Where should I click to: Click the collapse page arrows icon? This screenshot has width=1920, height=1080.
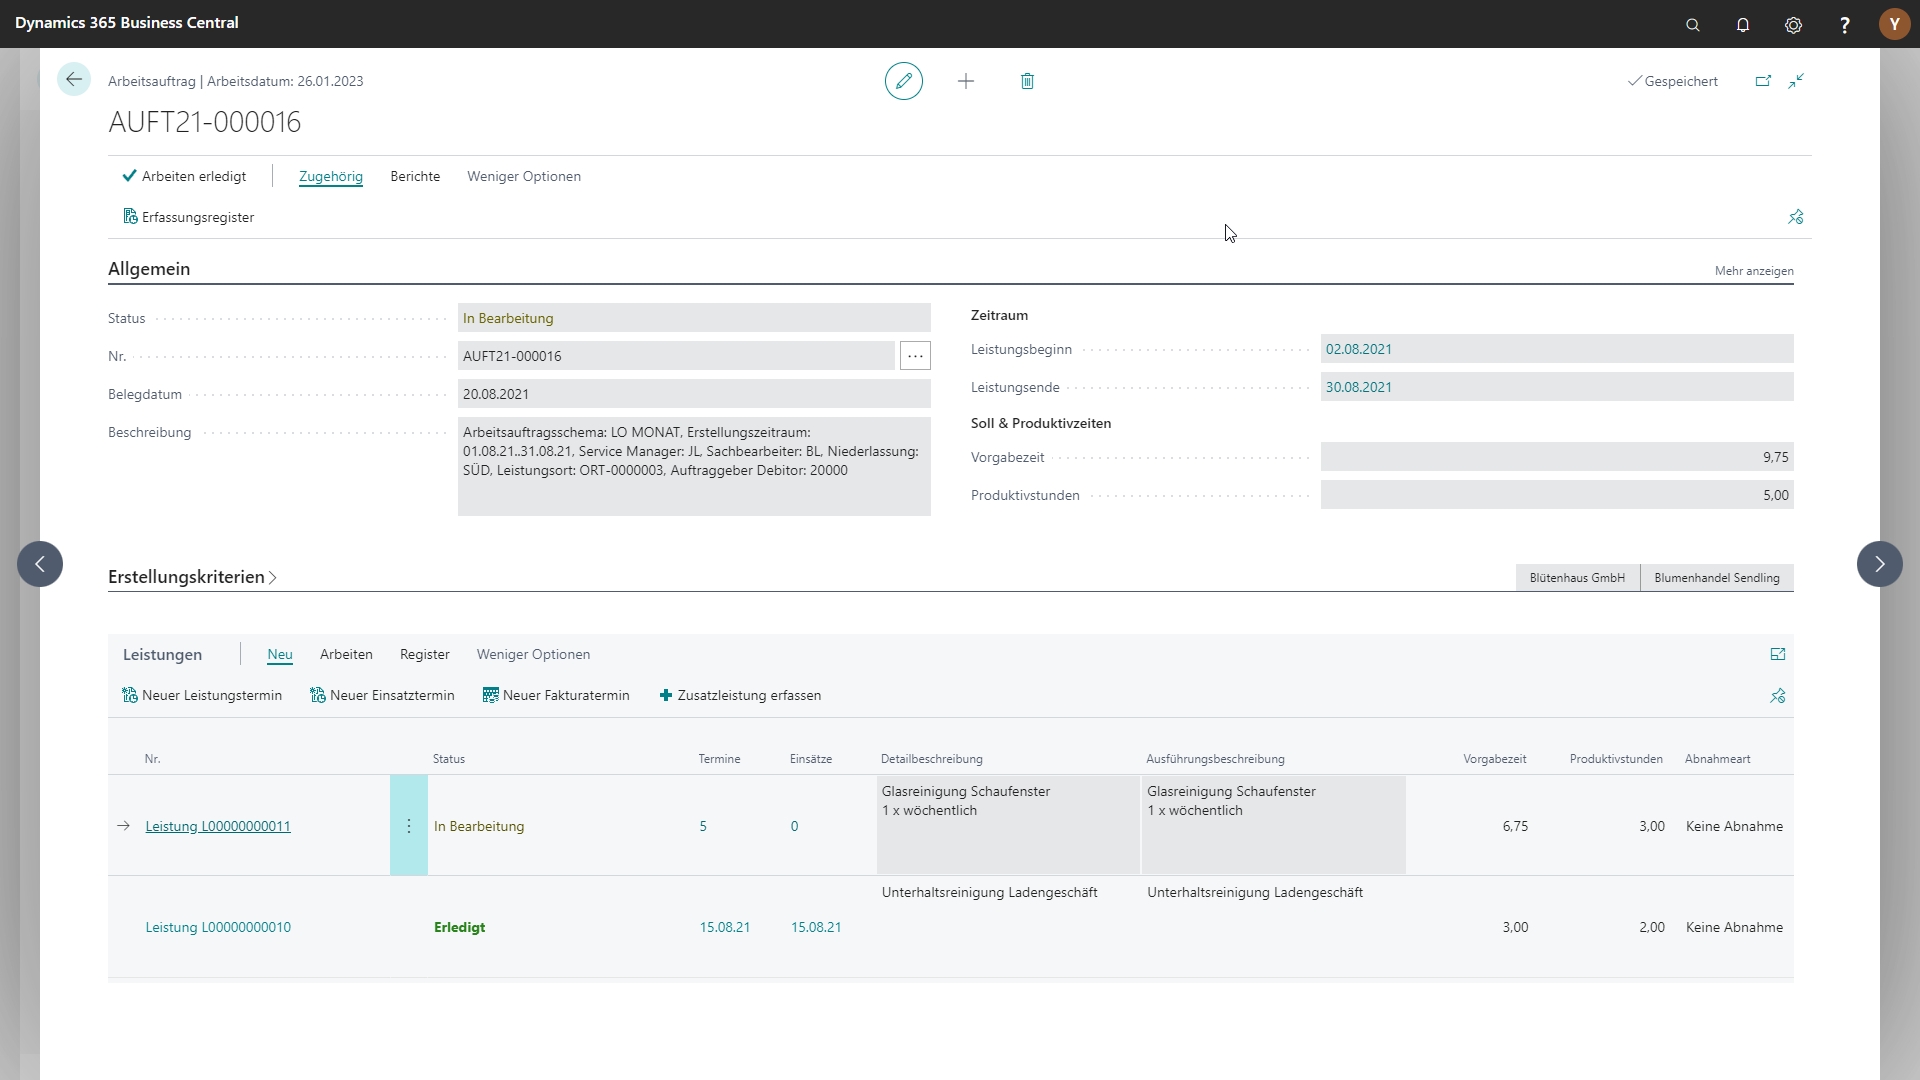click(x=1797, y=81)
